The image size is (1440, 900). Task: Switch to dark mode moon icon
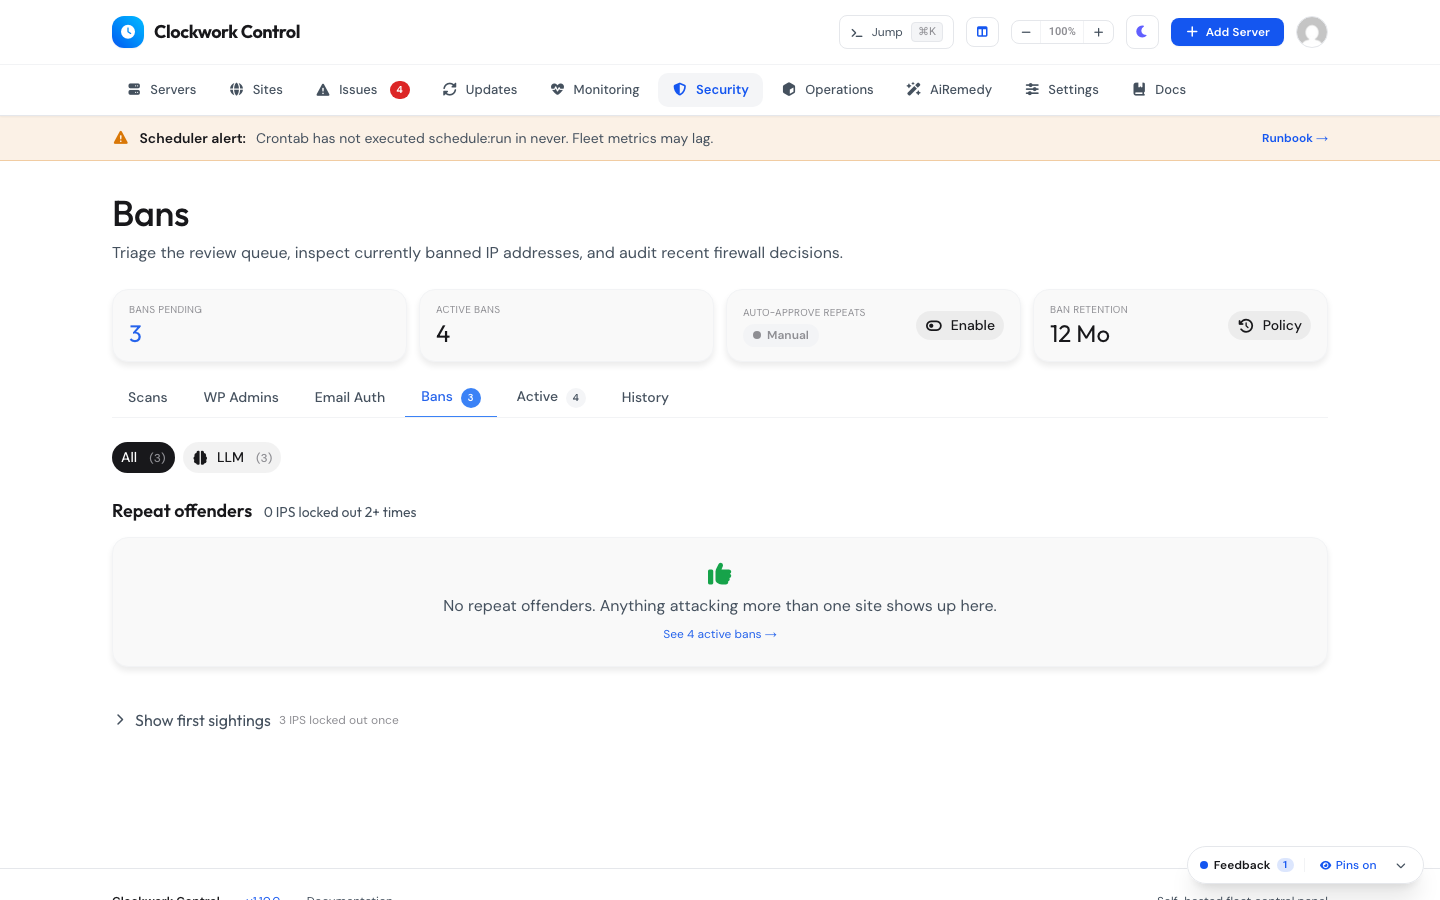(x=1142, y=32)
